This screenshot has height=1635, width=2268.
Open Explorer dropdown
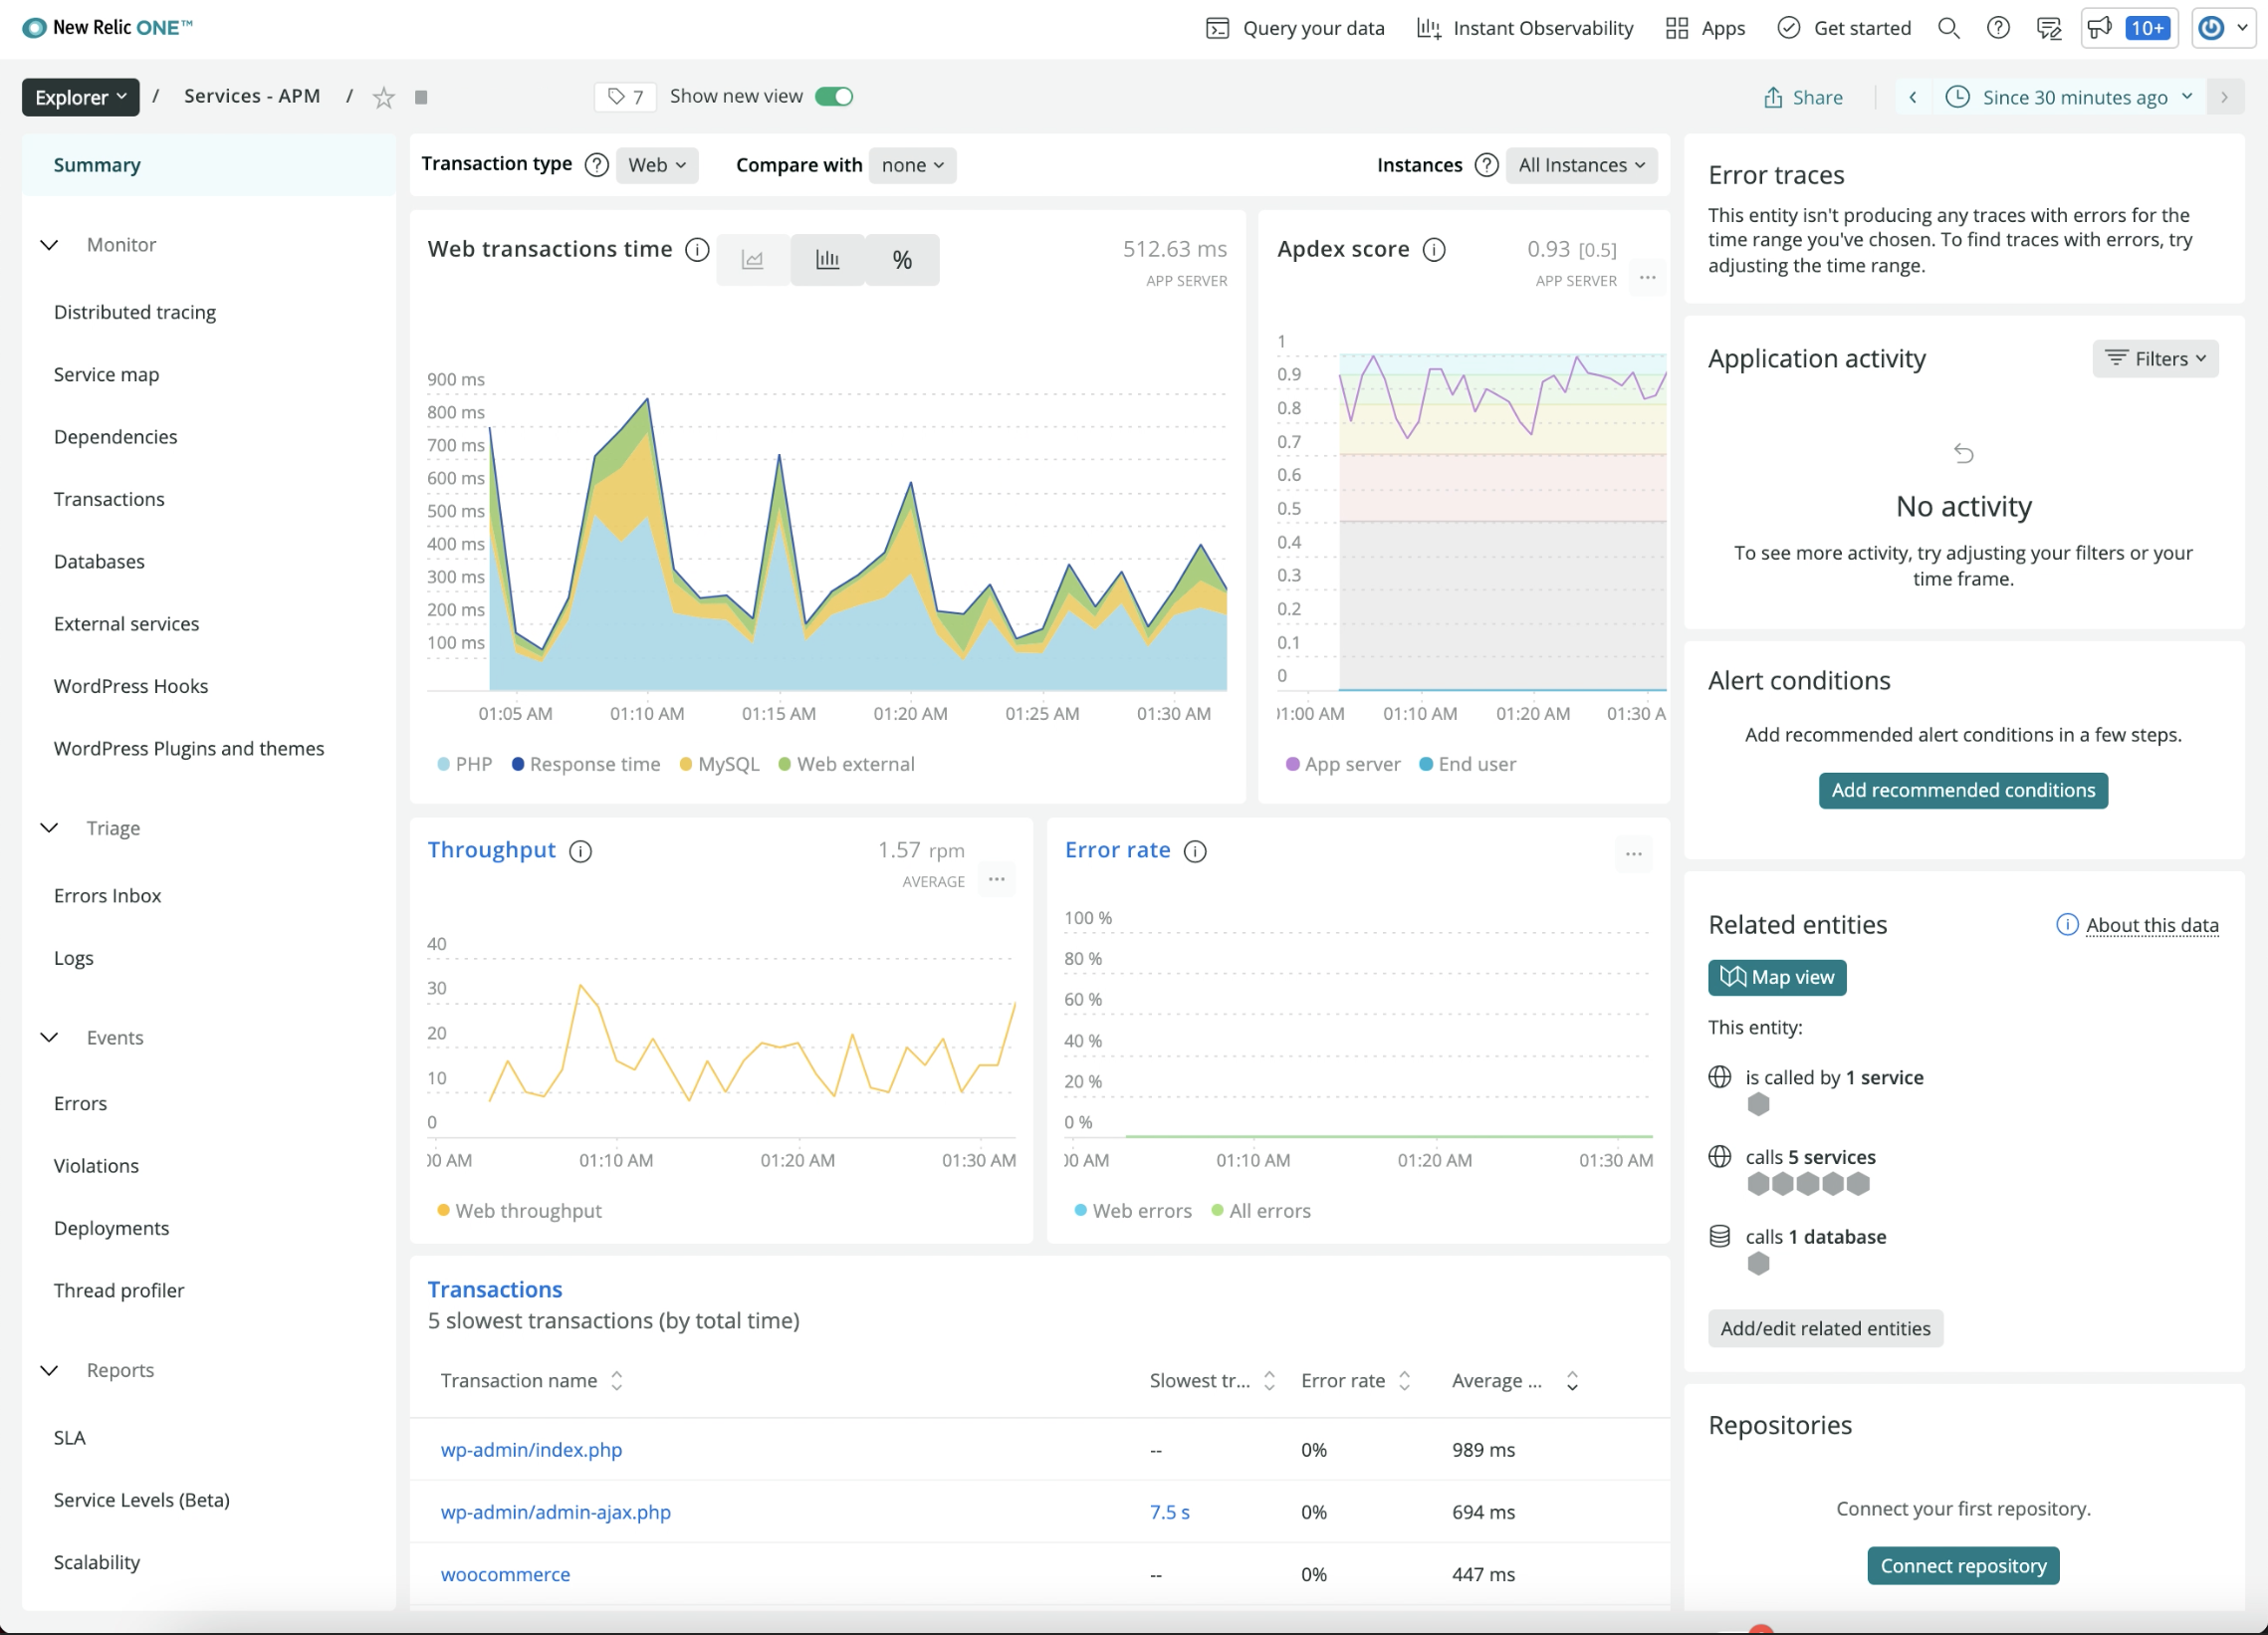[81, 97]
